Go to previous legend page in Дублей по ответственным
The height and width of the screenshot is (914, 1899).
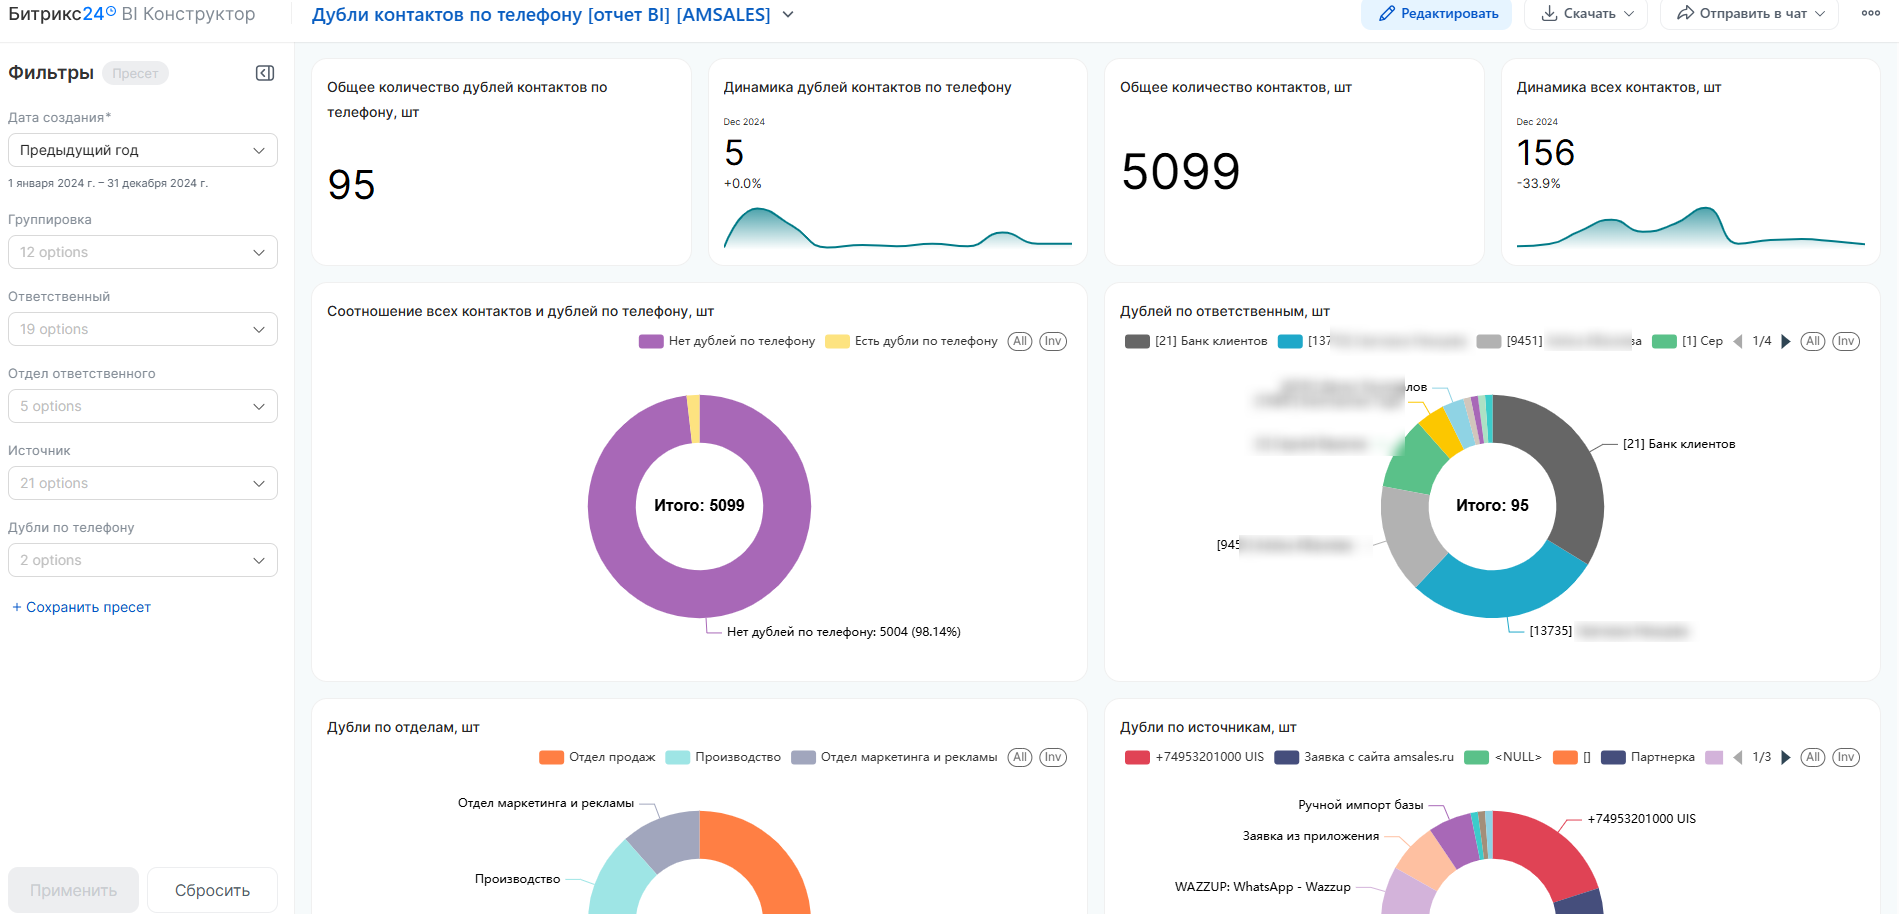point(1738,341)
